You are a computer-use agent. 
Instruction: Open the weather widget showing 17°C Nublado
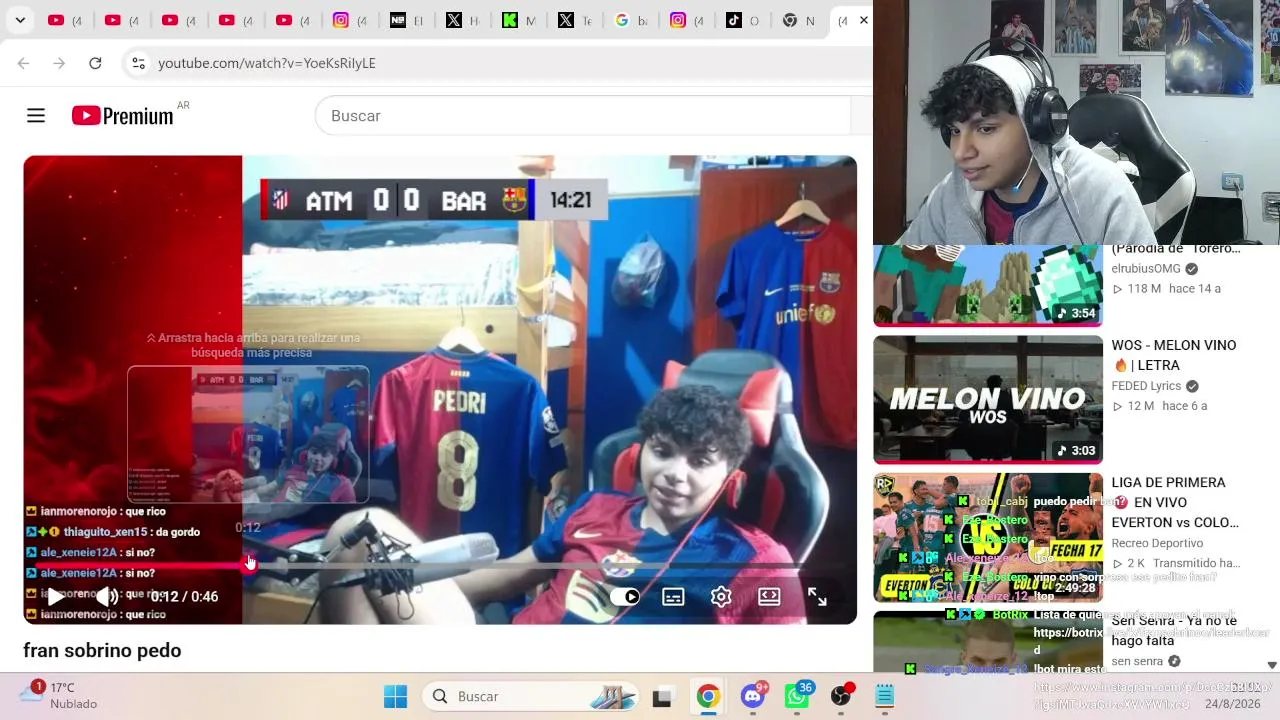pyautogui.click(x=60, y=695)
